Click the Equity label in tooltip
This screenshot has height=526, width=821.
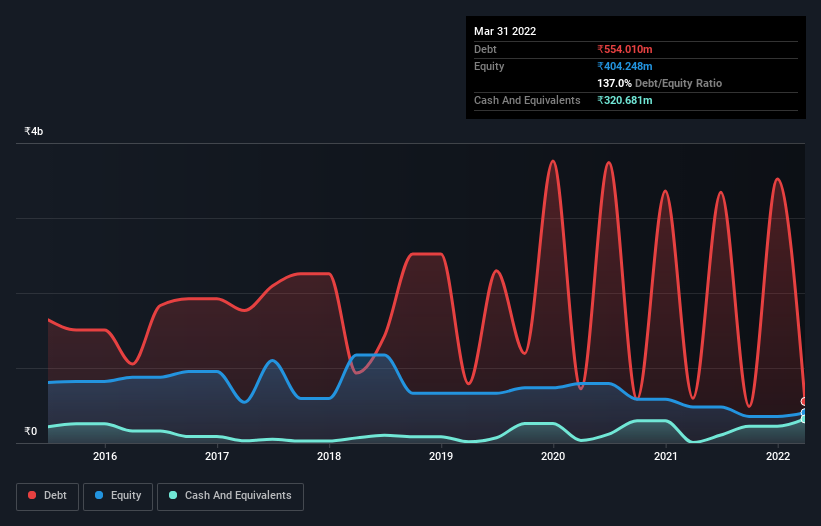[x=489, y=66]
